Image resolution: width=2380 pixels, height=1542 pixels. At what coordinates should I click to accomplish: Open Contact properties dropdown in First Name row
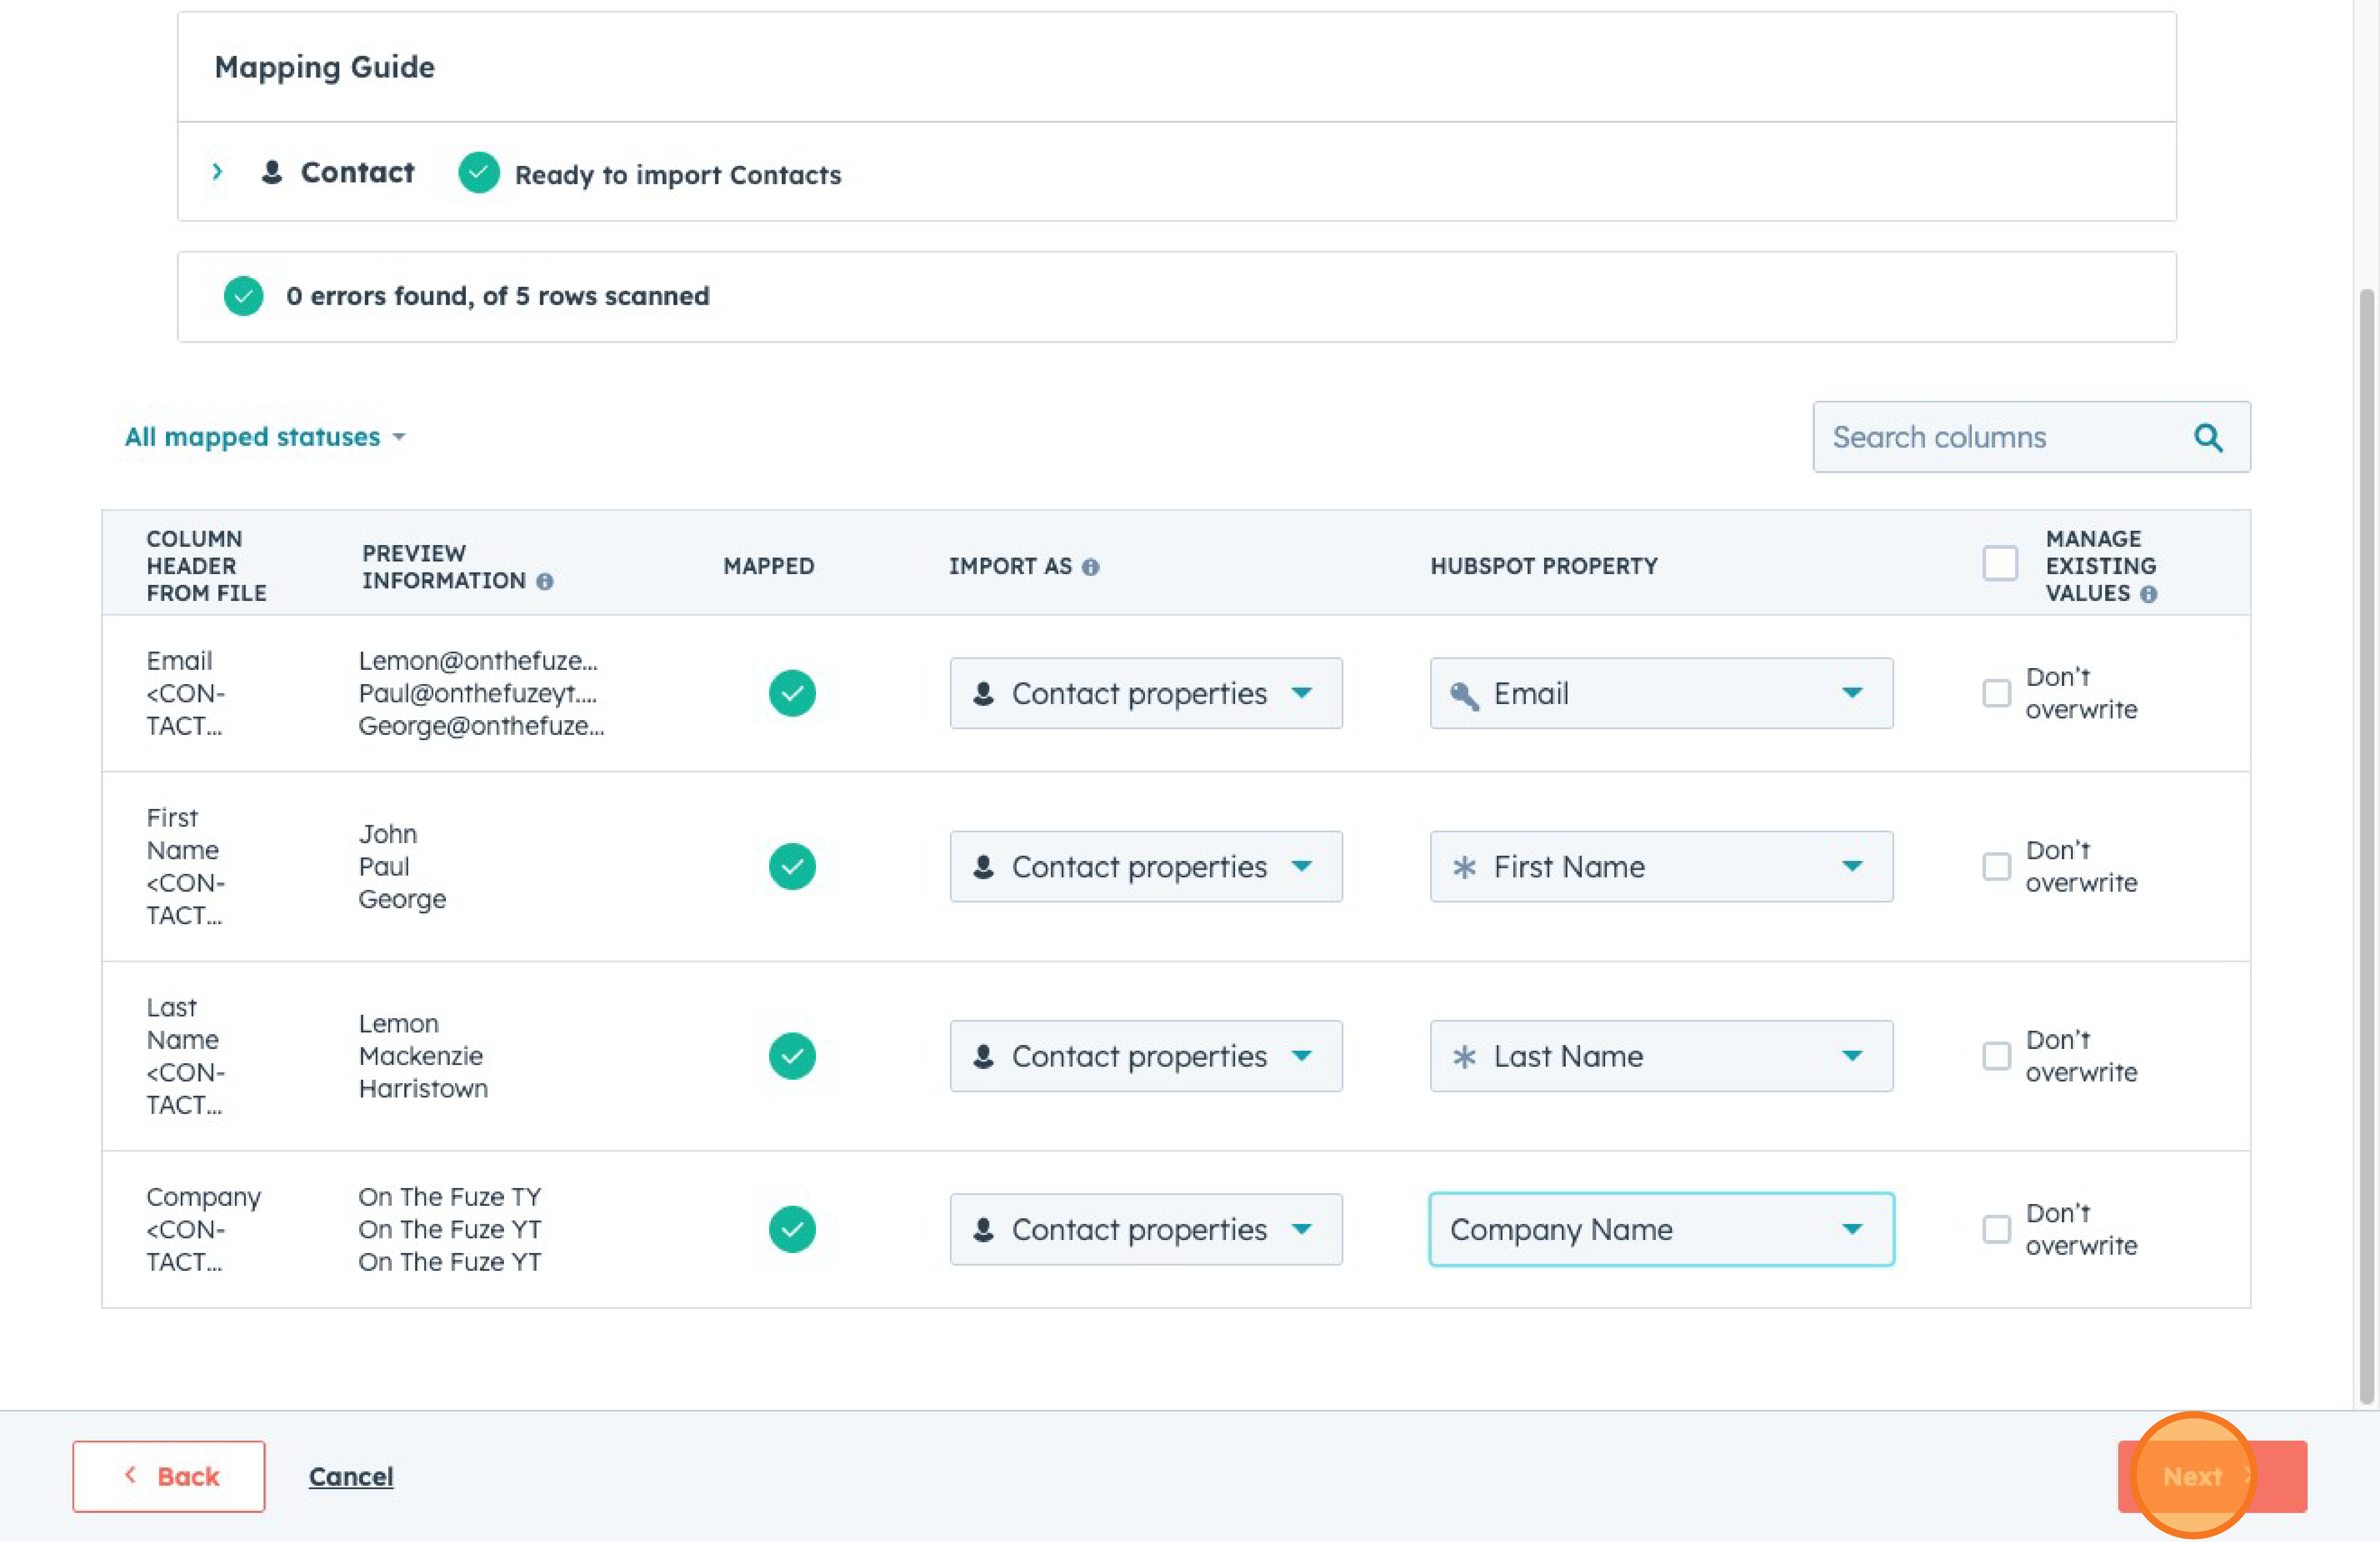(1145, 866)
